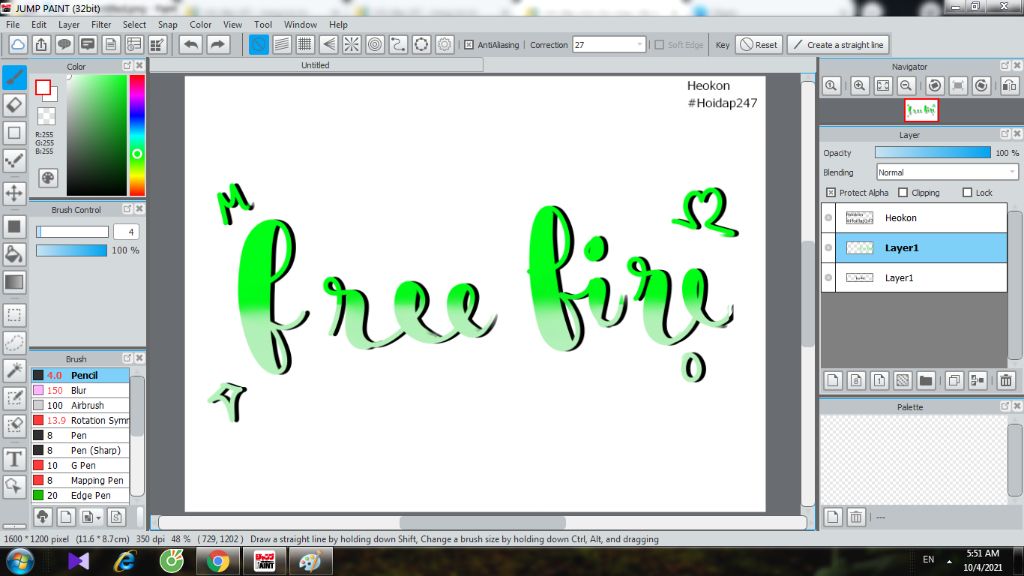1024x576 pixels.
Task: Hide the Heokon layer visibility
Action: point(828,217)
